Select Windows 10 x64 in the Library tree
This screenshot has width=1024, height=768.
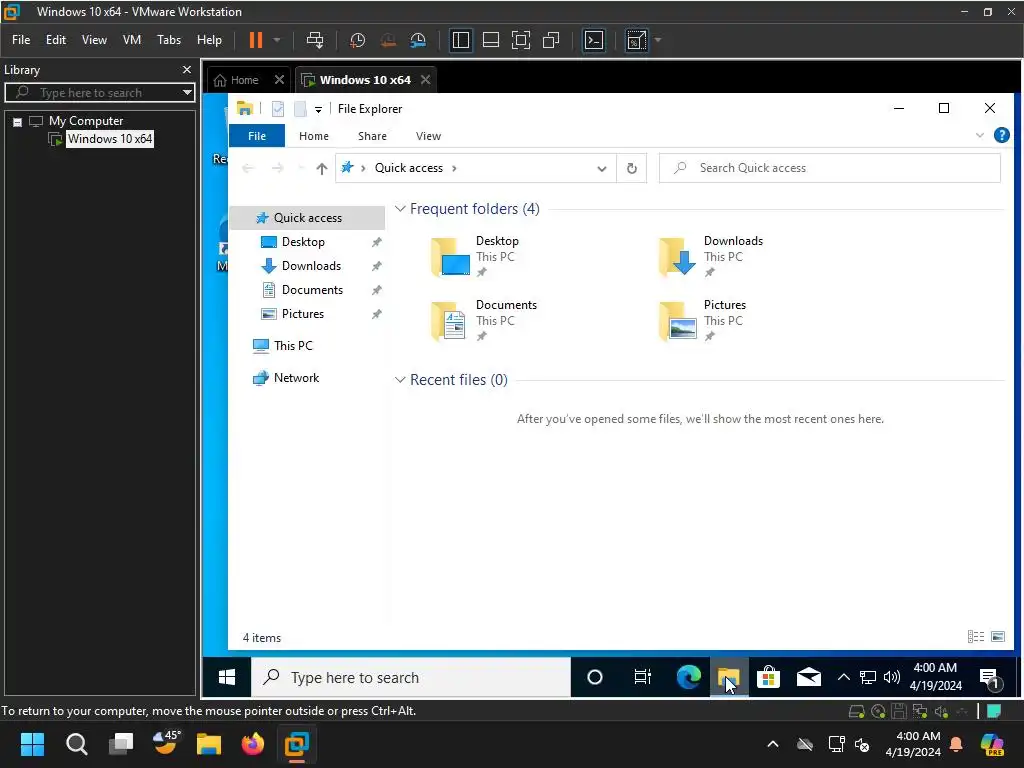point(109,139)
